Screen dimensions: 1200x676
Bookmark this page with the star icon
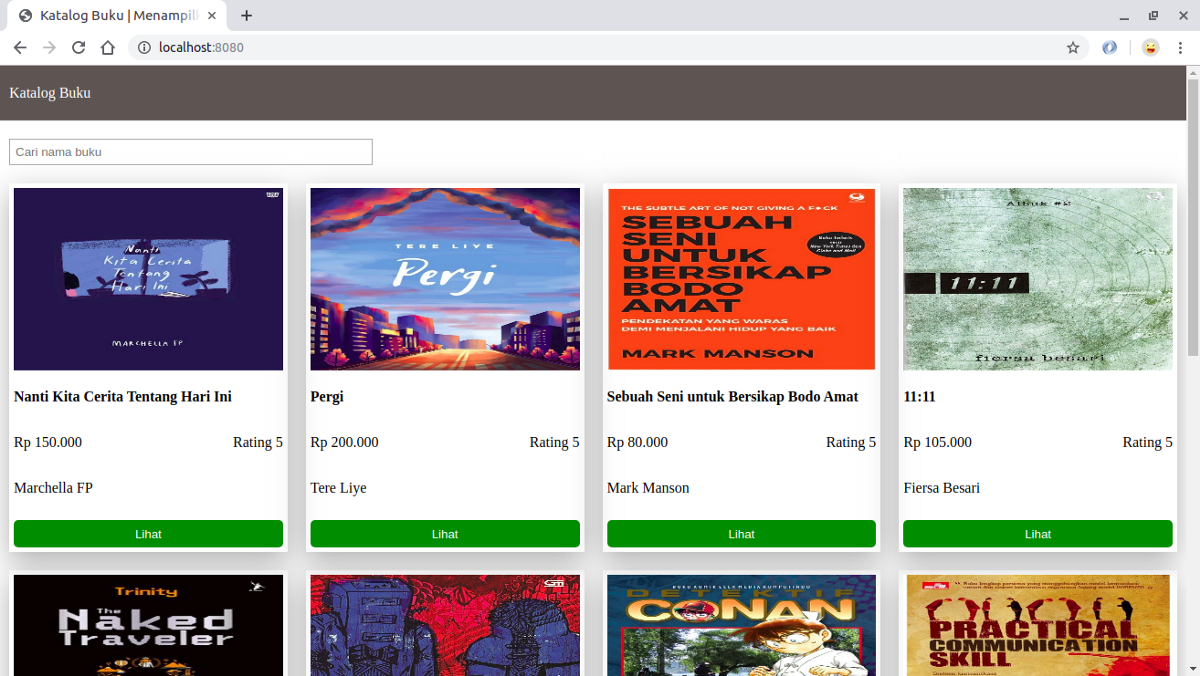click(x=1073, y=47)
